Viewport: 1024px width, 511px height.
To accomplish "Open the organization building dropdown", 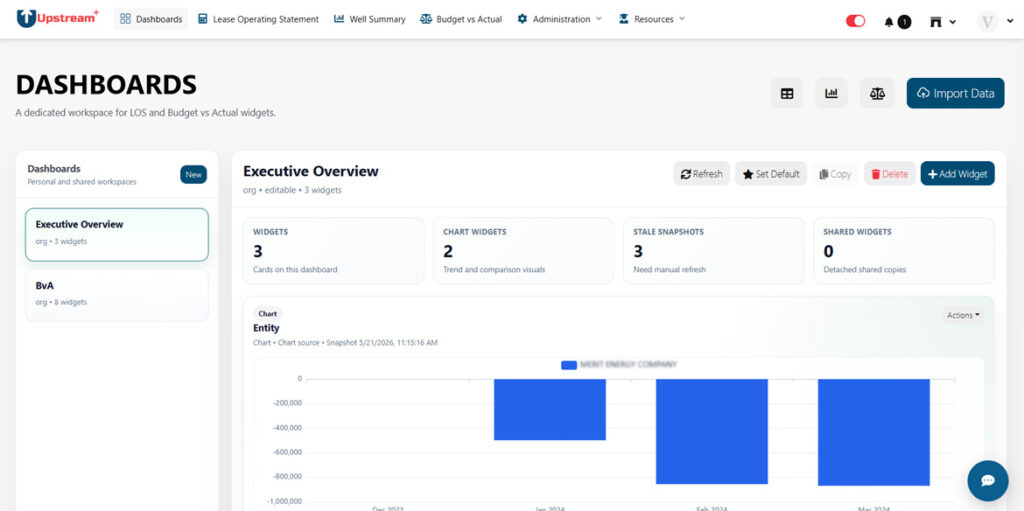I will coord(942,22).
